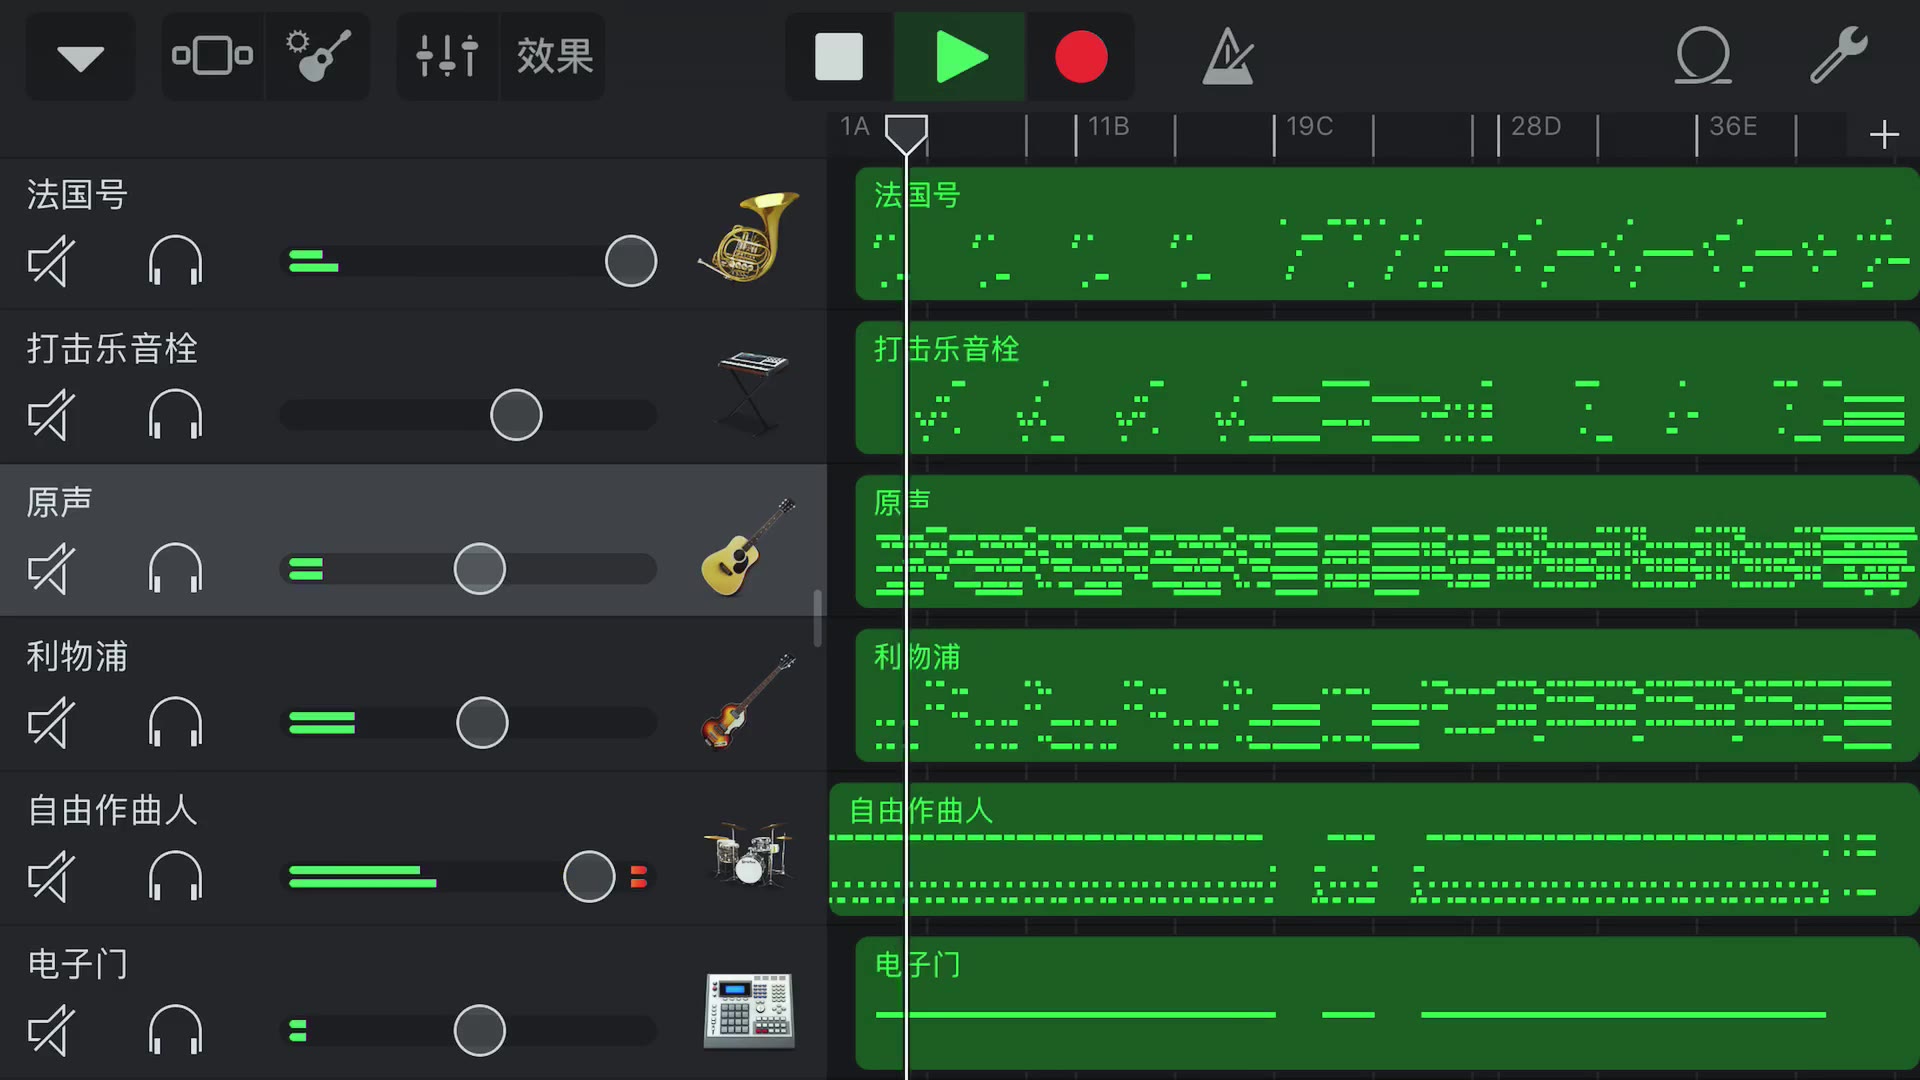
Task: Select the 法国号 green region in timeline
Action: tap(1387, 234)
